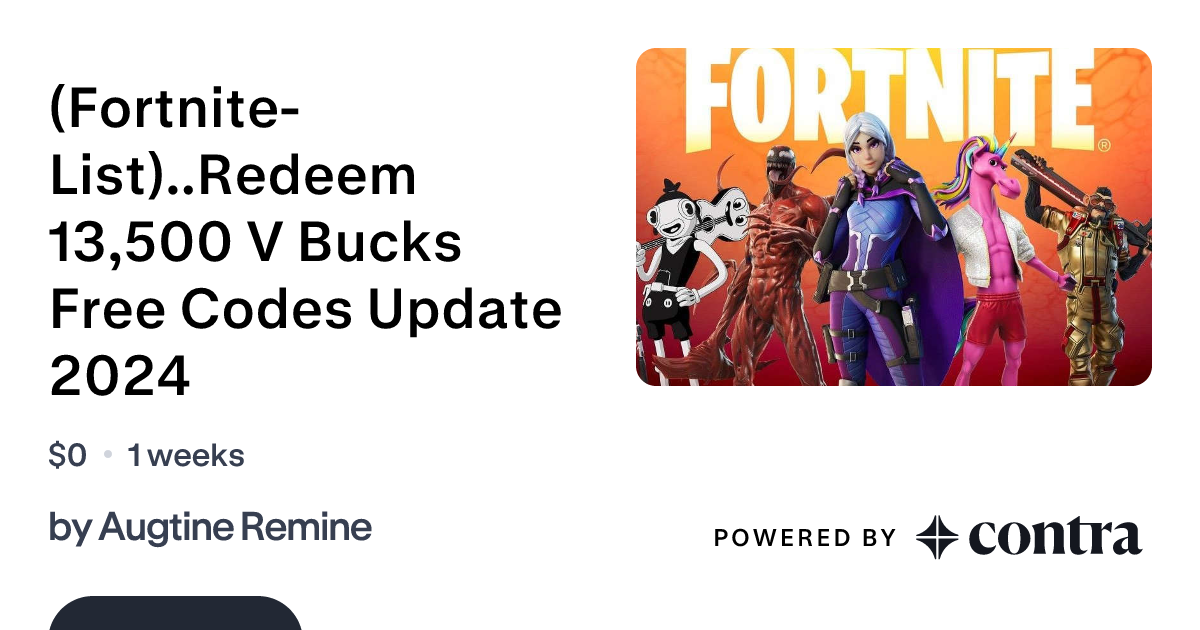This screenshot has height=630, width=1200.
Task: Click the dot separator between price and duration
Action: [x=108, y=457]
